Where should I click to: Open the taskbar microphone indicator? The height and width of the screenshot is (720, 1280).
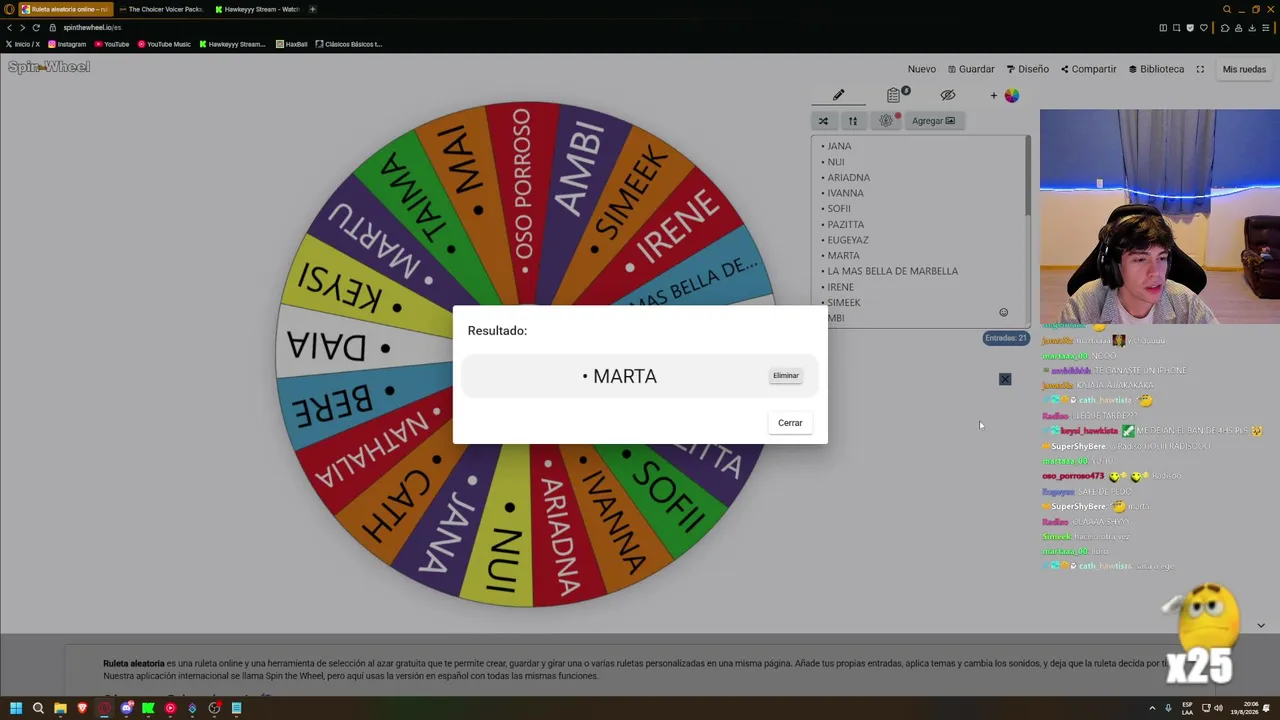coord(1167,708)
